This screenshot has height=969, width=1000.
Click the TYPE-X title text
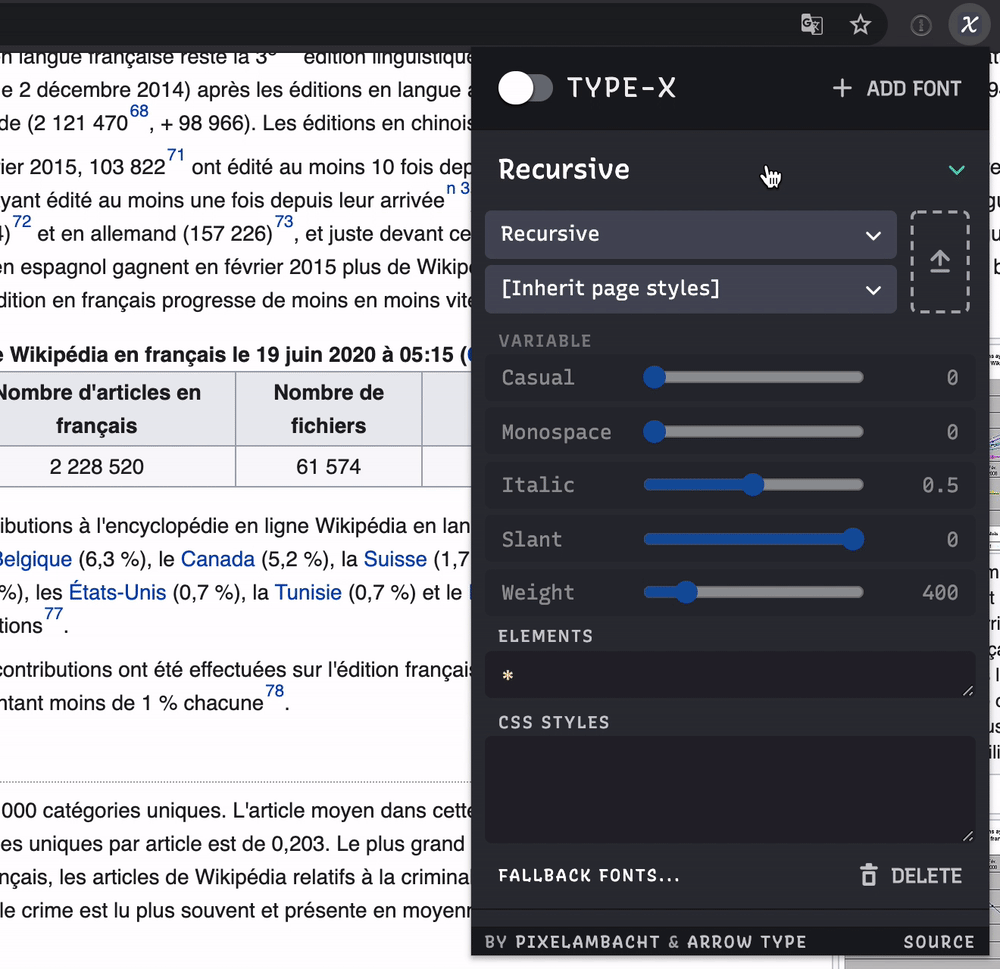(621, 88)
